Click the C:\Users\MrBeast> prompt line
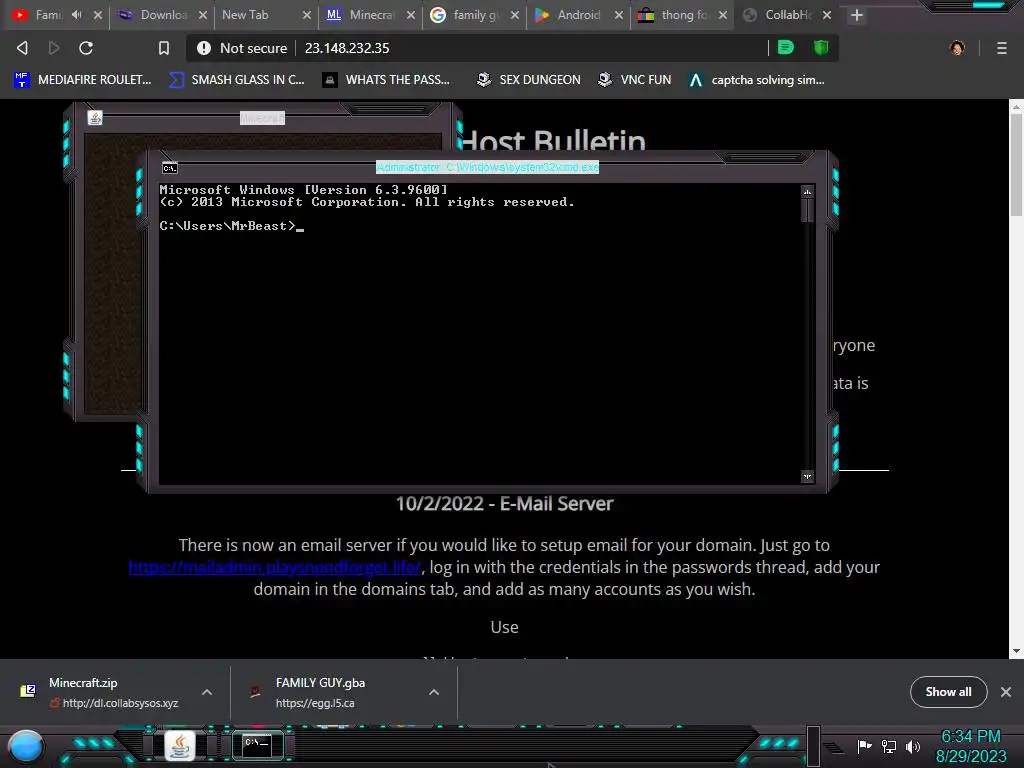Image resolution: width=1024 pixels, height=768 pixels. 231,226
